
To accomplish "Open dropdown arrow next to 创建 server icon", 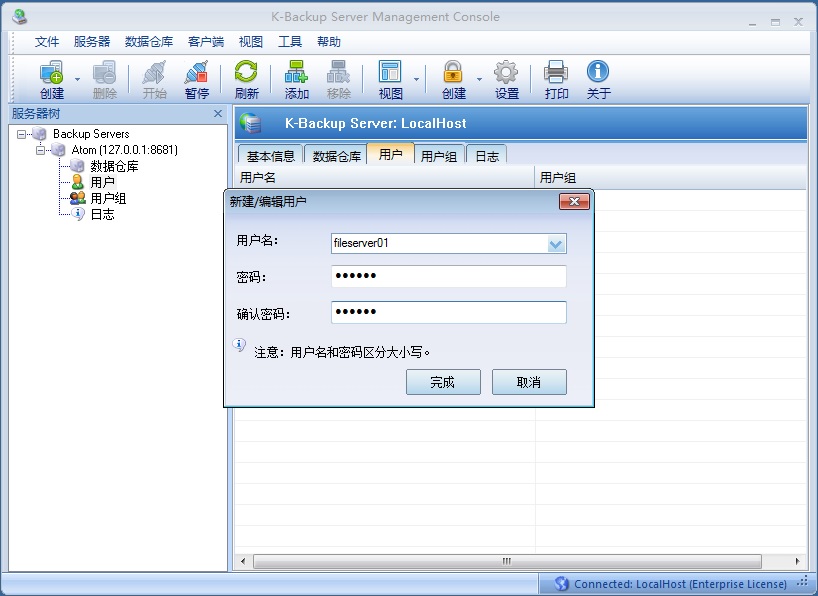I will point(77,79).
